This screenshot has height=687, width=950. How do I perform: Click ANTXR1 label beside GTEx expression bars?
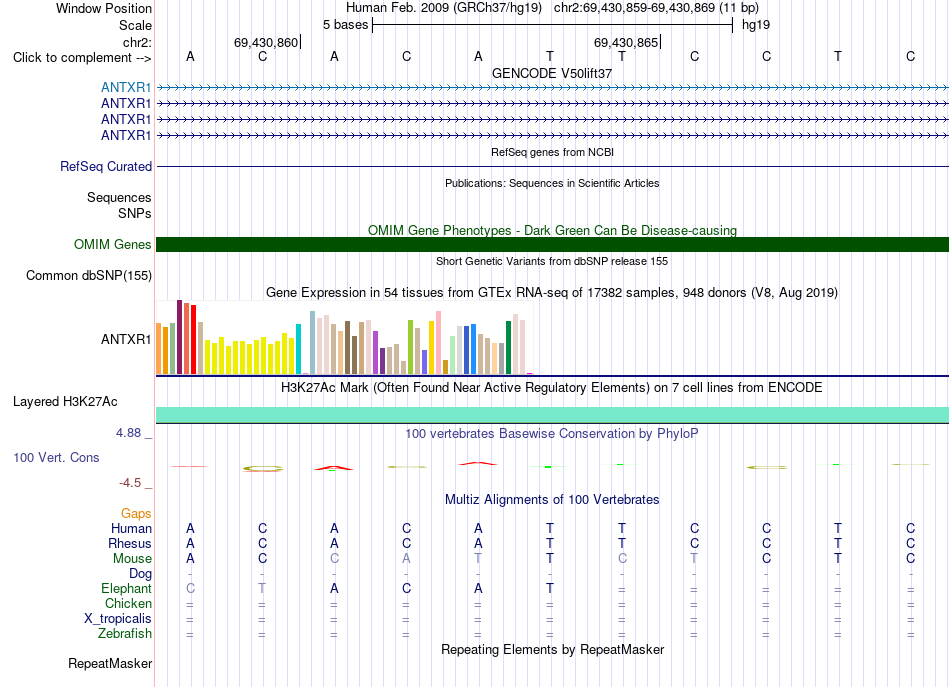point(126,339)
